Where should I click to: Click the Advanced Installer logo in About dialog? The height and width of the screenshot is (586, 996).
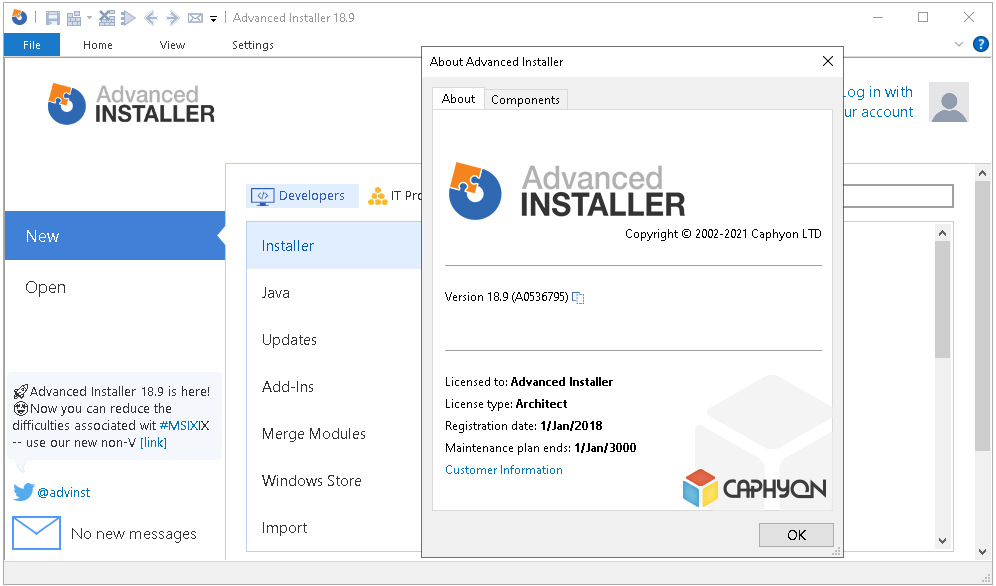(567, 192)
